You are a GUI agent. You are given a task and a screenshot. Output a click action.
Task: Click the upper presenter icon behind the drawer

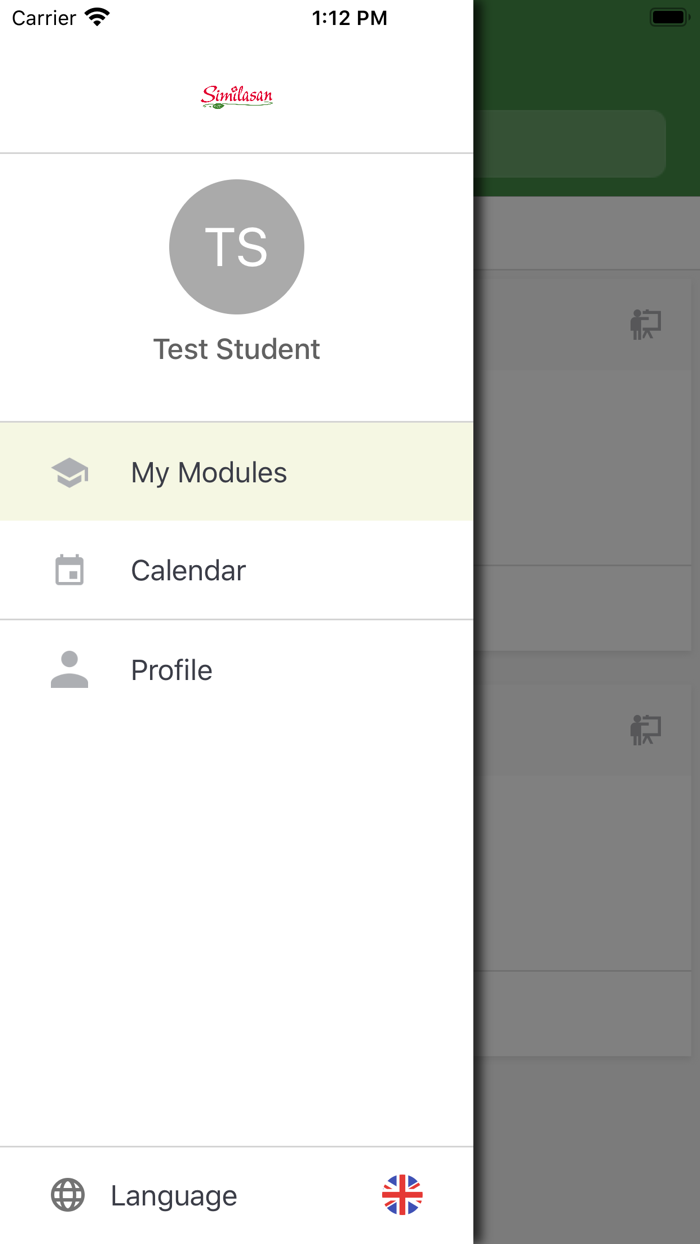click(x=646, y=324)
